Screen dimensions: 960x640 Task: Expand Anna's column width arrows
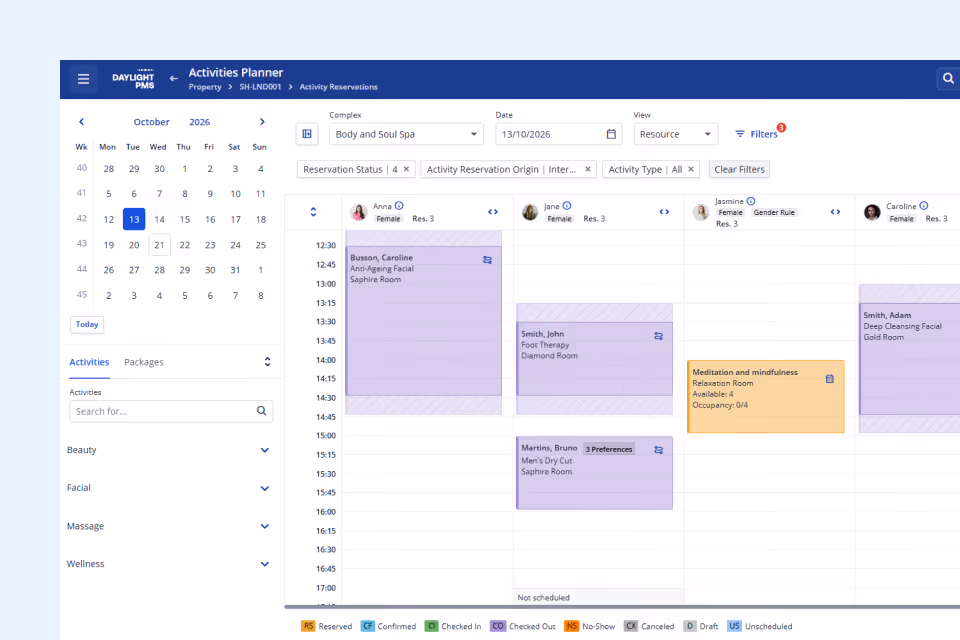tap(493, 212)
